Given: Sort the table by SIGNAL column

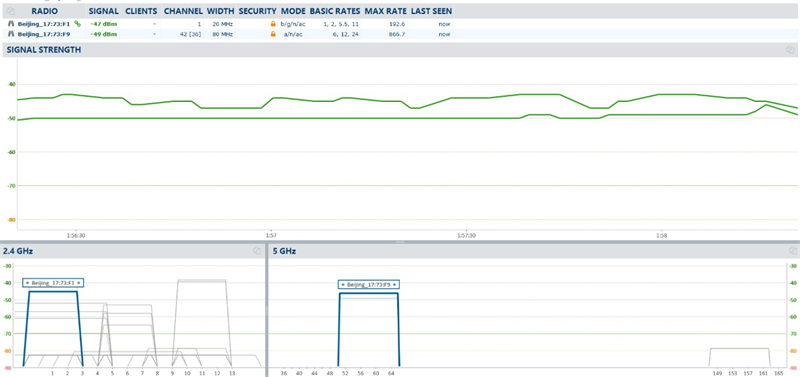Looking at the screenshot, I should (x=104, y=11).
